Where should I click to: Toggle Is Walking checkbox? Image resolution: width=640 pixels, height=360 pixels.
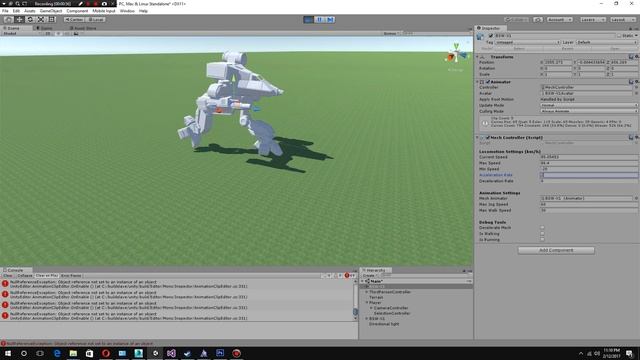click(x=542, y=234)
